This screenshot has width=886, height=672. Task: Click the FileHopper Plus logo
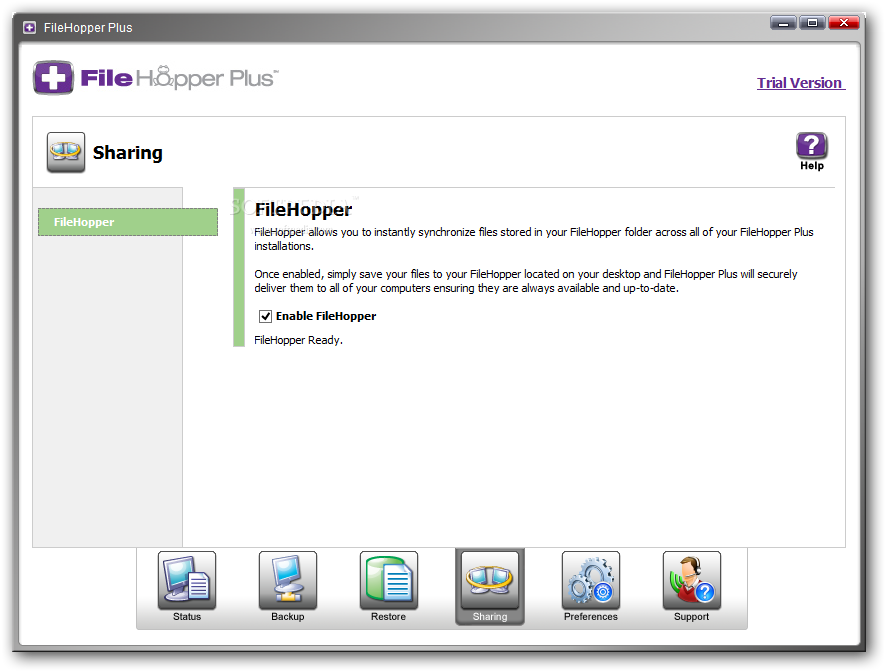click(155, 78)
